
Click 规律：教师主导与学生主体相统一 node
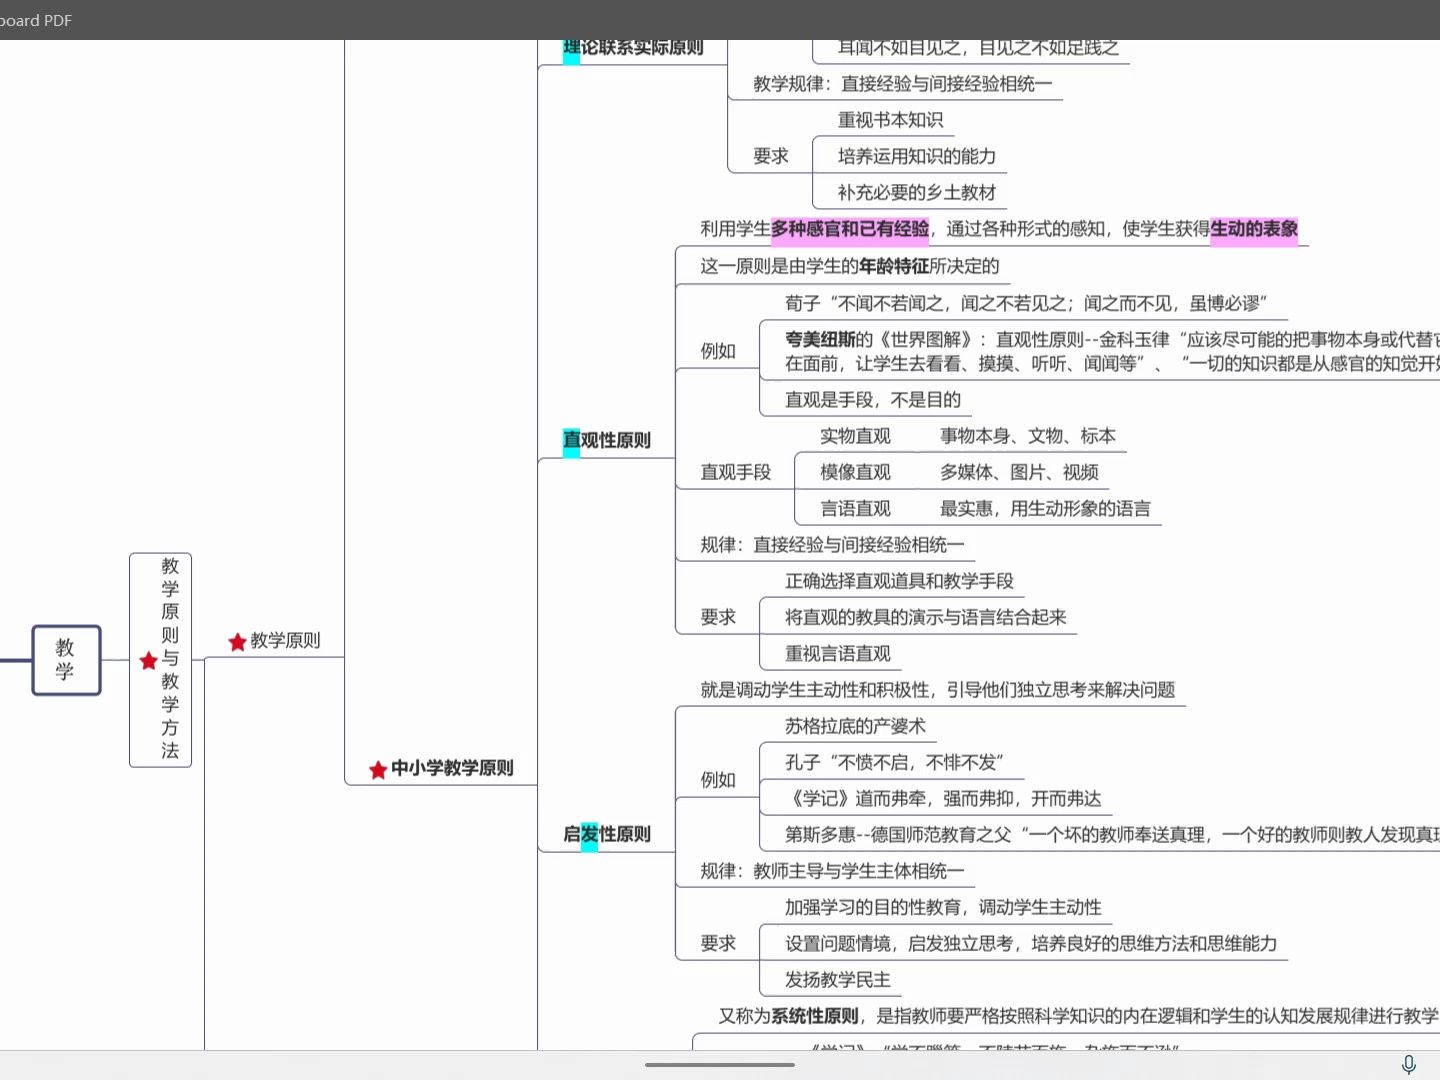(832, 871)
